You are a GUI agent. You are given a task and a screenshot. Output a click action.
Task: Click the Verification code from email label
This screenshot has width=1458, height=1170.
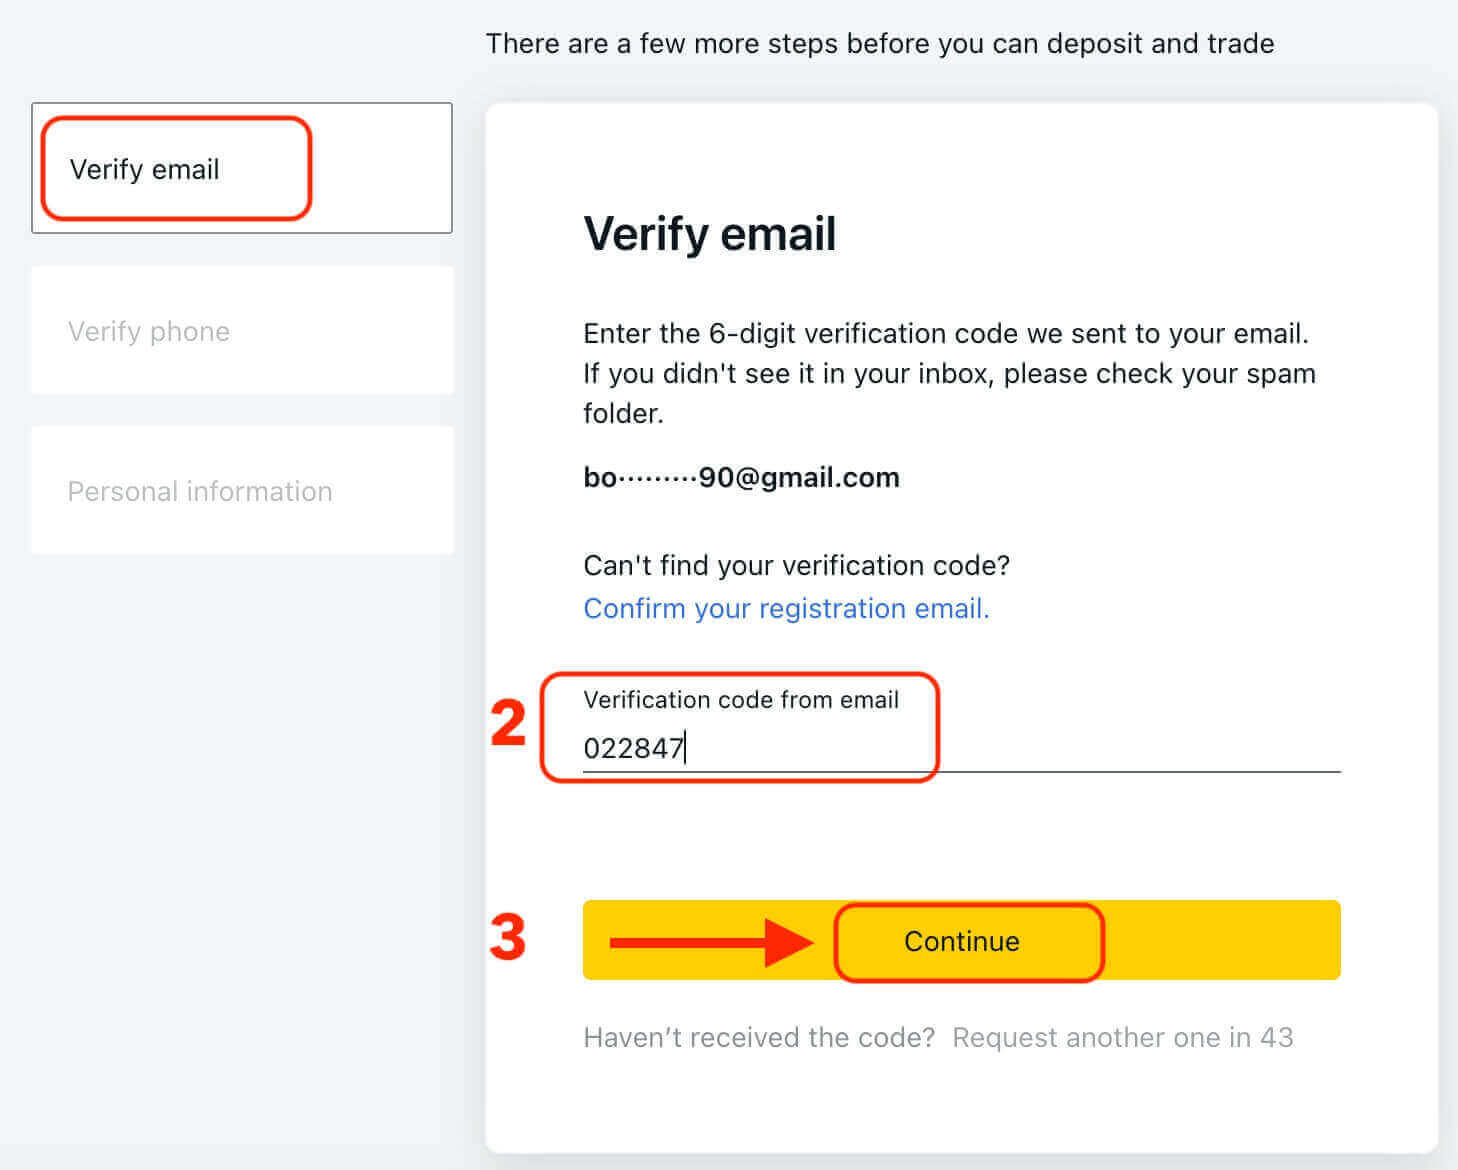(x=741, y=699)
